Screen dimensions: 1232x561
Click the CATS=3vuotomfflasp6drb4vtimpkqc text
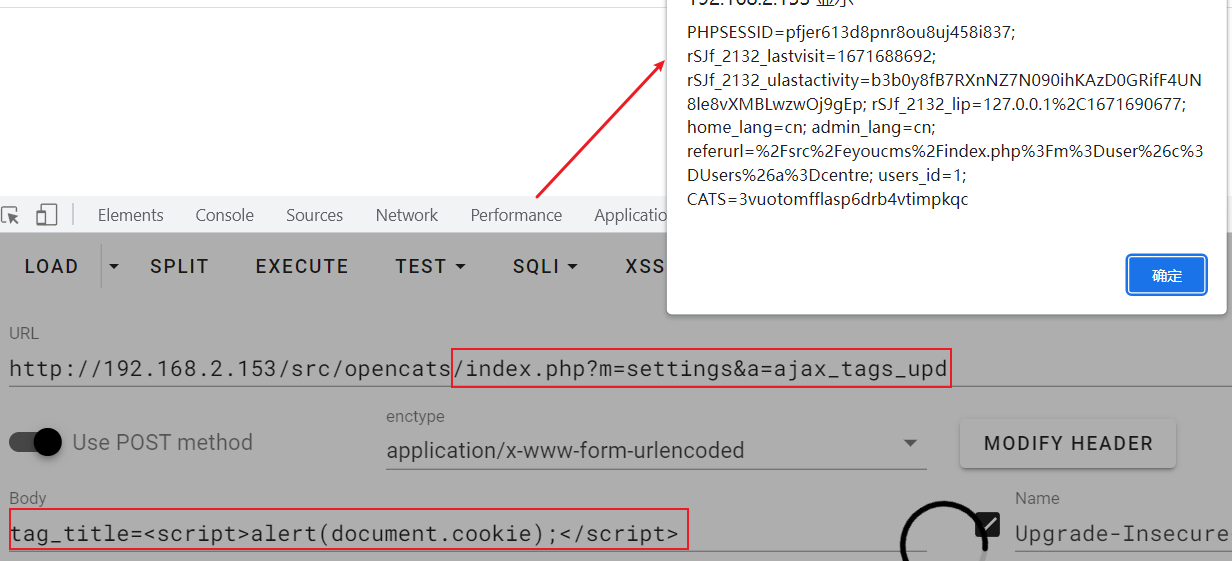(827, 199)
